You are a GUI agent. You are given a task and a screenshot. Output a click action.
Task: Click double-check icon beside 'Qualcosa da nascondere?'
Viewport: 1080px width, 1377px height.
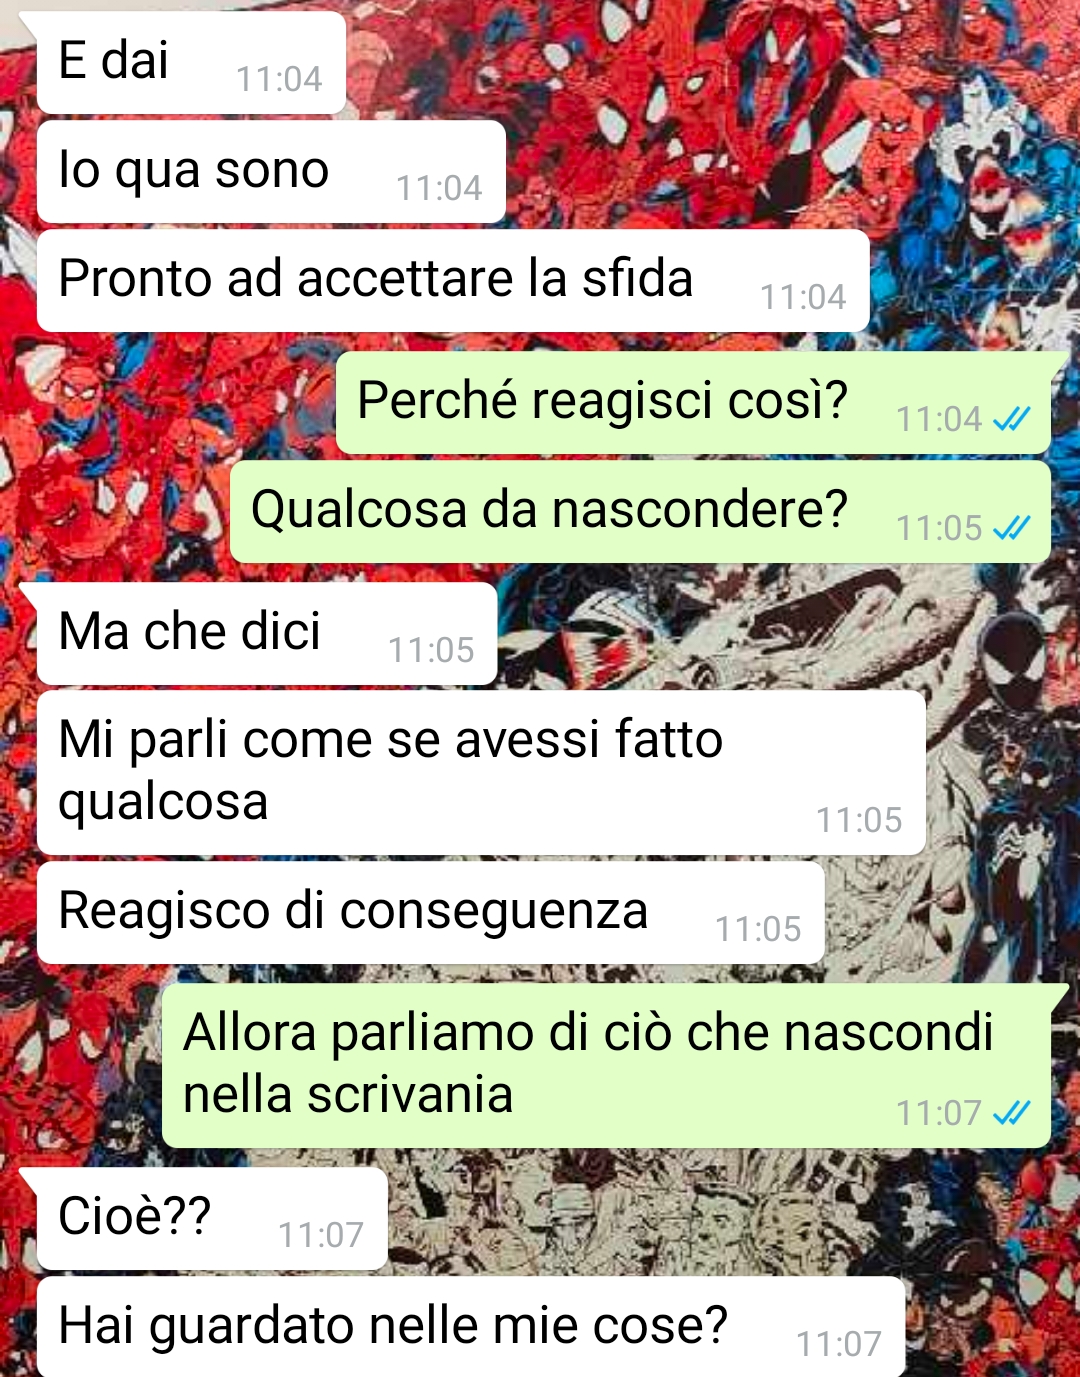tap(1012, 528)
